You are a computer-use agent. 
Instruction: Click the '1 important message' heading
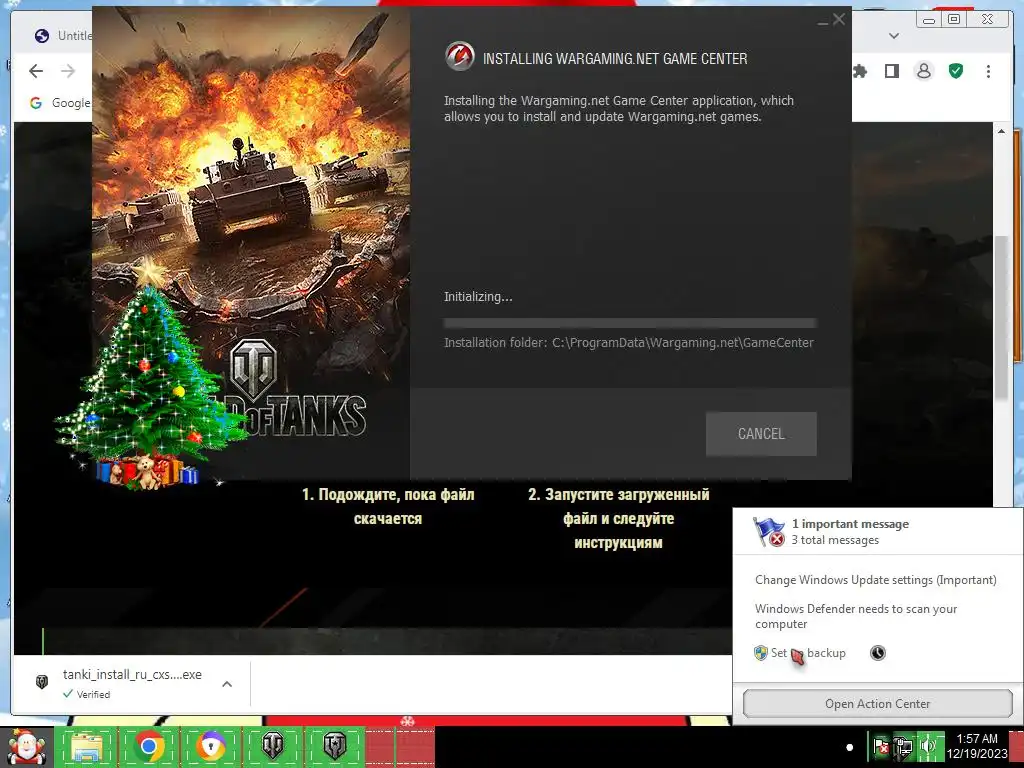(x=850, y=524)
